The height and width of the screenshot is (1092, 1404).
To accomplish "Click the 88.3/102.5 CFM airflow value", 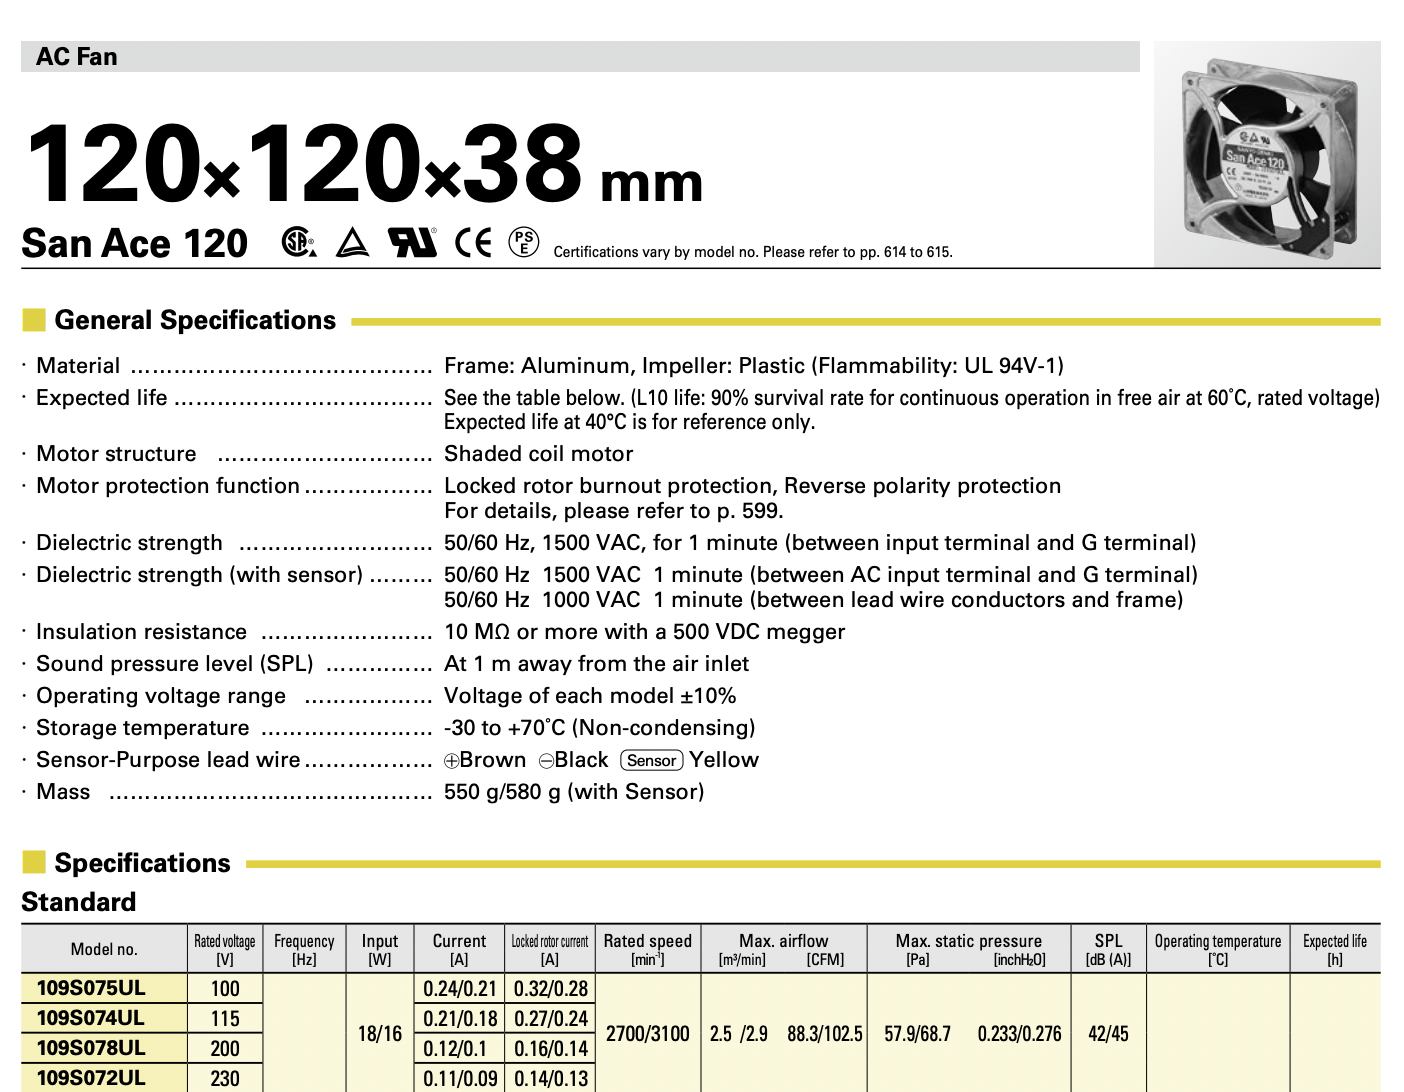I will pyautogui.click(x=825, y=1034).
